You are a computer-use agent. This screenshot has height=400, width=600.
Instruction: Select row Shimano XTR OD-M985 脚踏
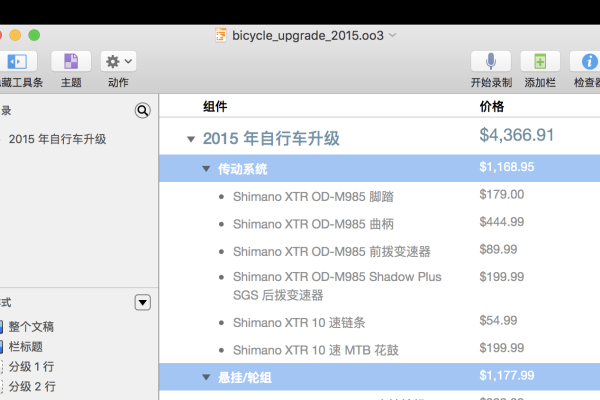click(x=313, y=197)
